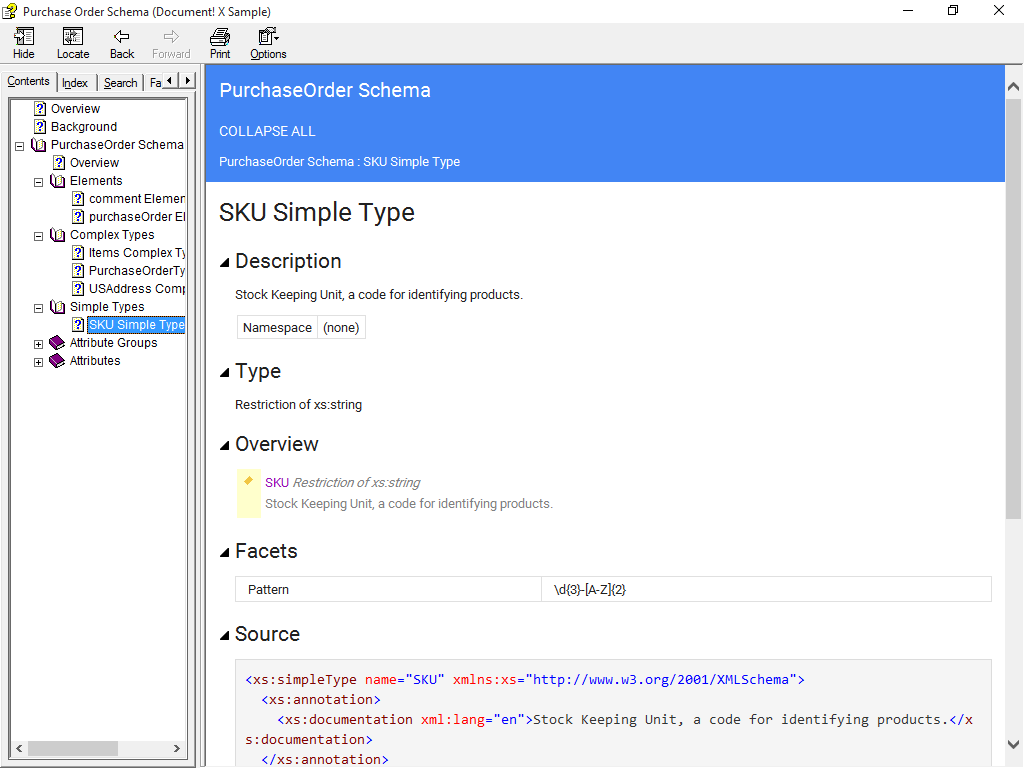Viewport: 1024px width, 768px height.
Task: Click the open book icon for Elements
Action: (58, 181)
